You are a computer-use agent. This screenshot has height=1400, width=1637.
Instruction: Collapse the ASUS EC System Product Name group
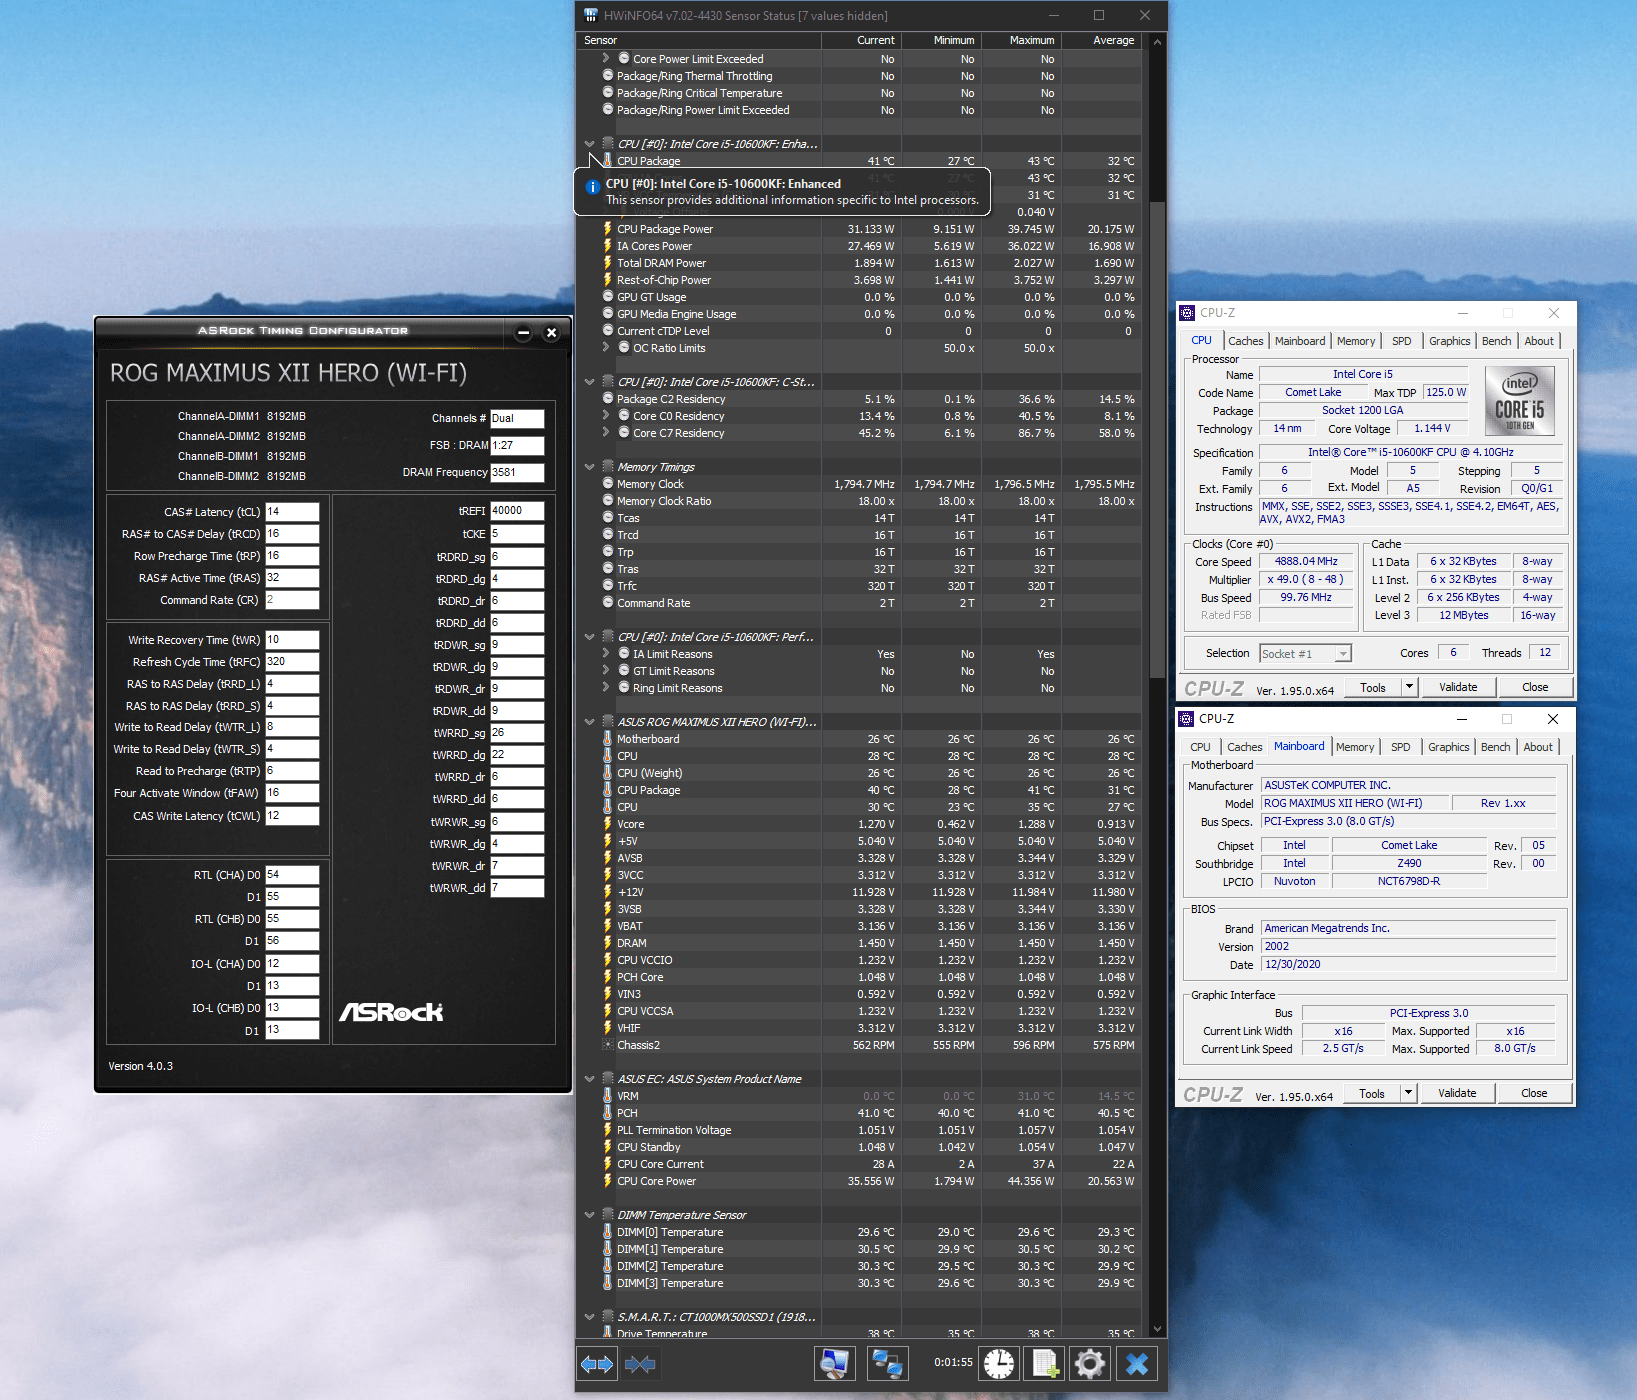tap(590, 1079)
